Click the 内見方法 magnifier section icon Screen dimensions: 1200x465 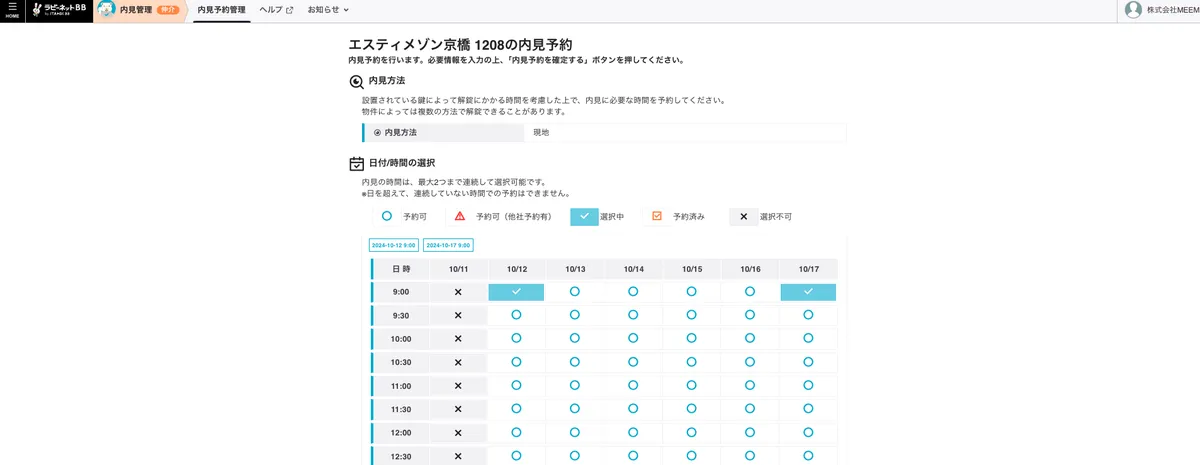click(356, 83)
